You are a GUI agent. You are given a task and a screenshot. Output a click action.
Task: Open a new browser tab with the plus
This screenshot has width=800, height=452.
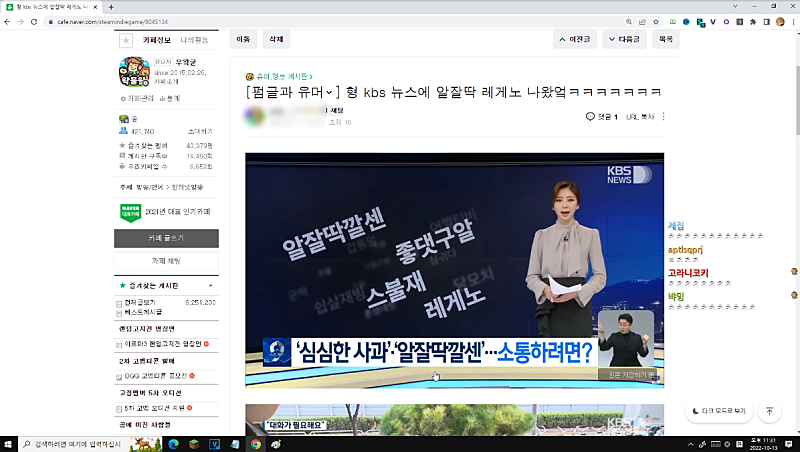[111, 7]
